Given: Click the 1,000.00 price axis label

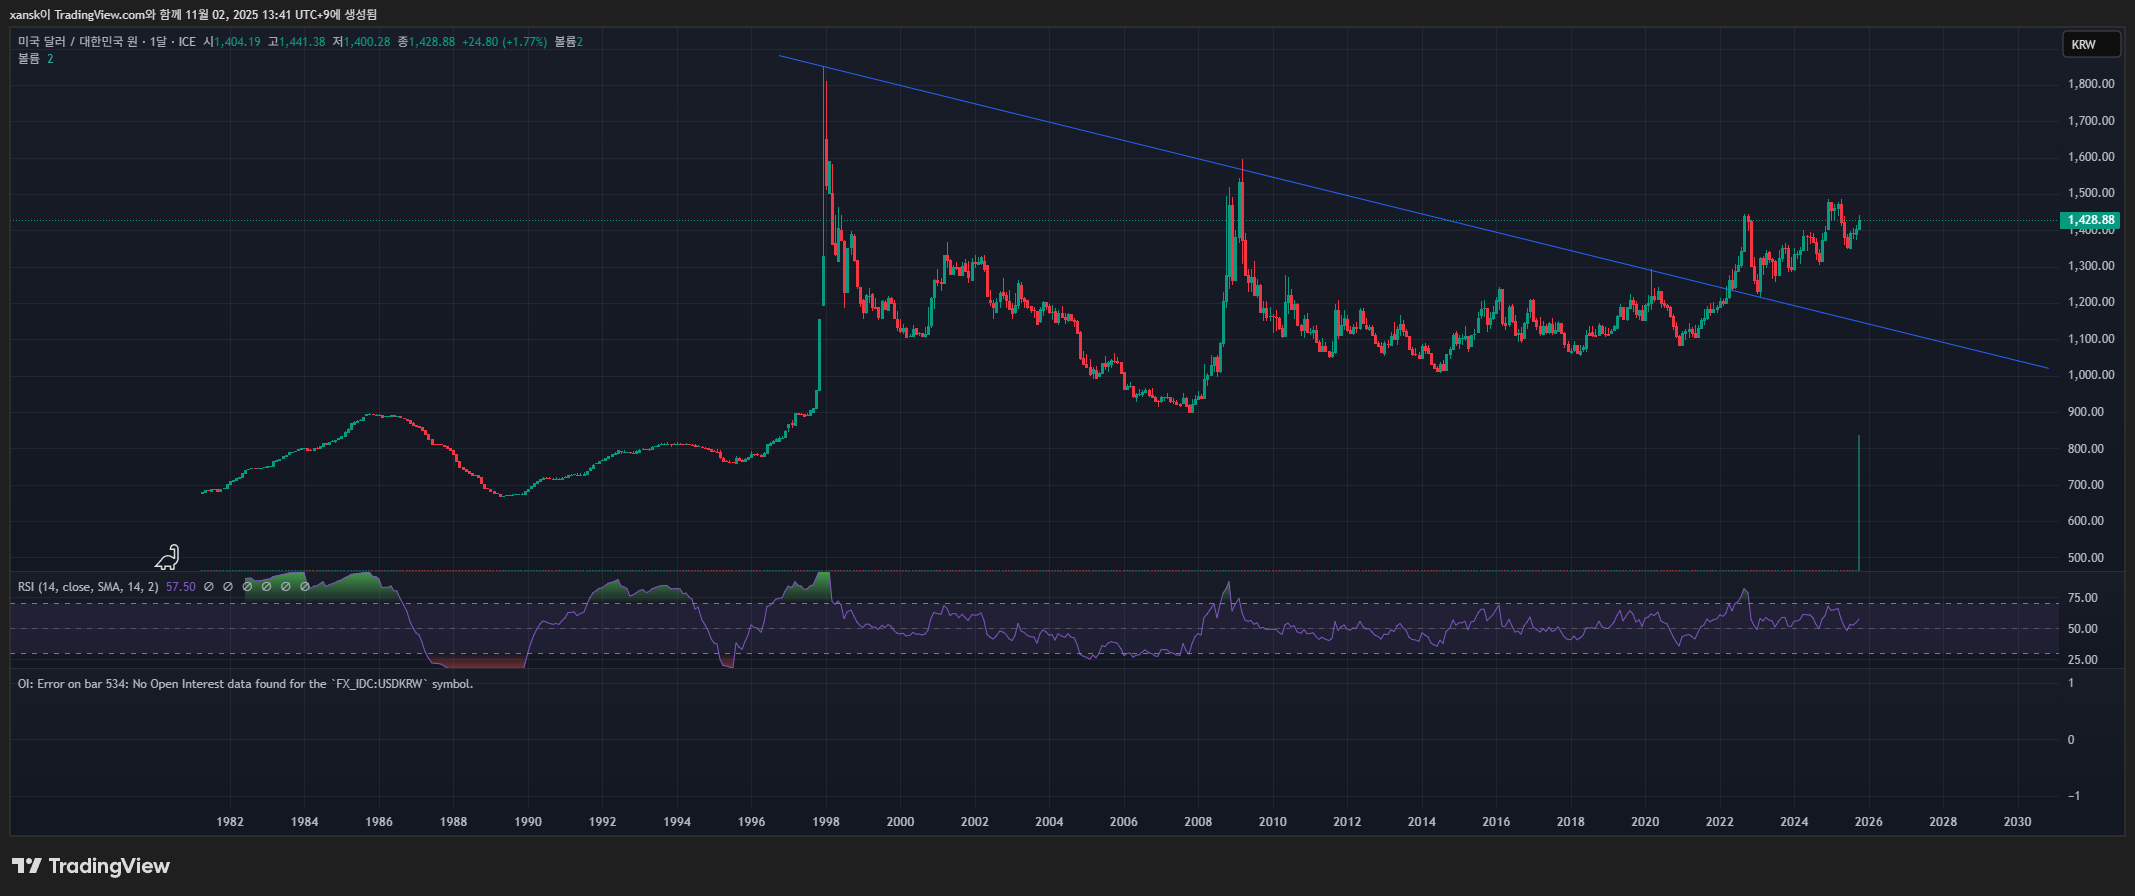Looking at the screenshot, I should (2091, 375).
